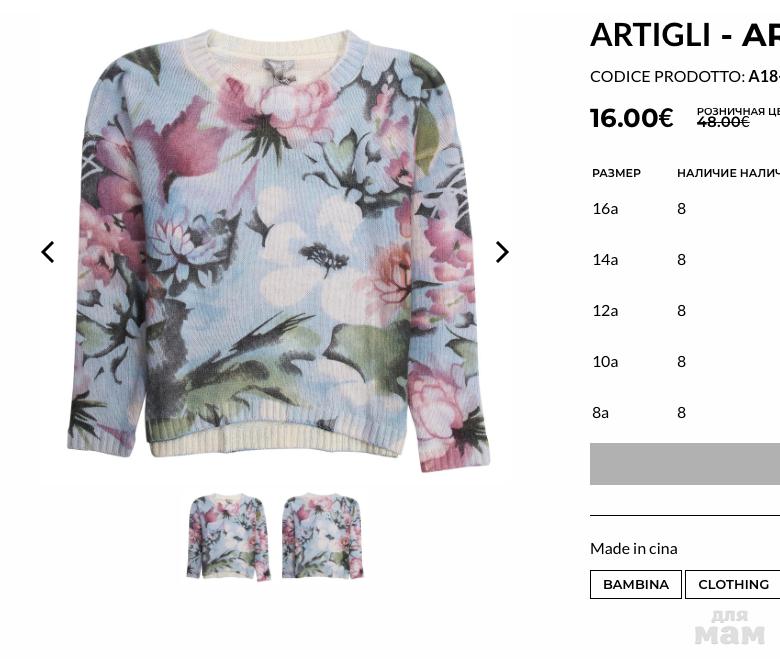Image resolution: width=780 pixels, height=659 pixels.
Task: Select size 12a row
Action: point(685,311)
